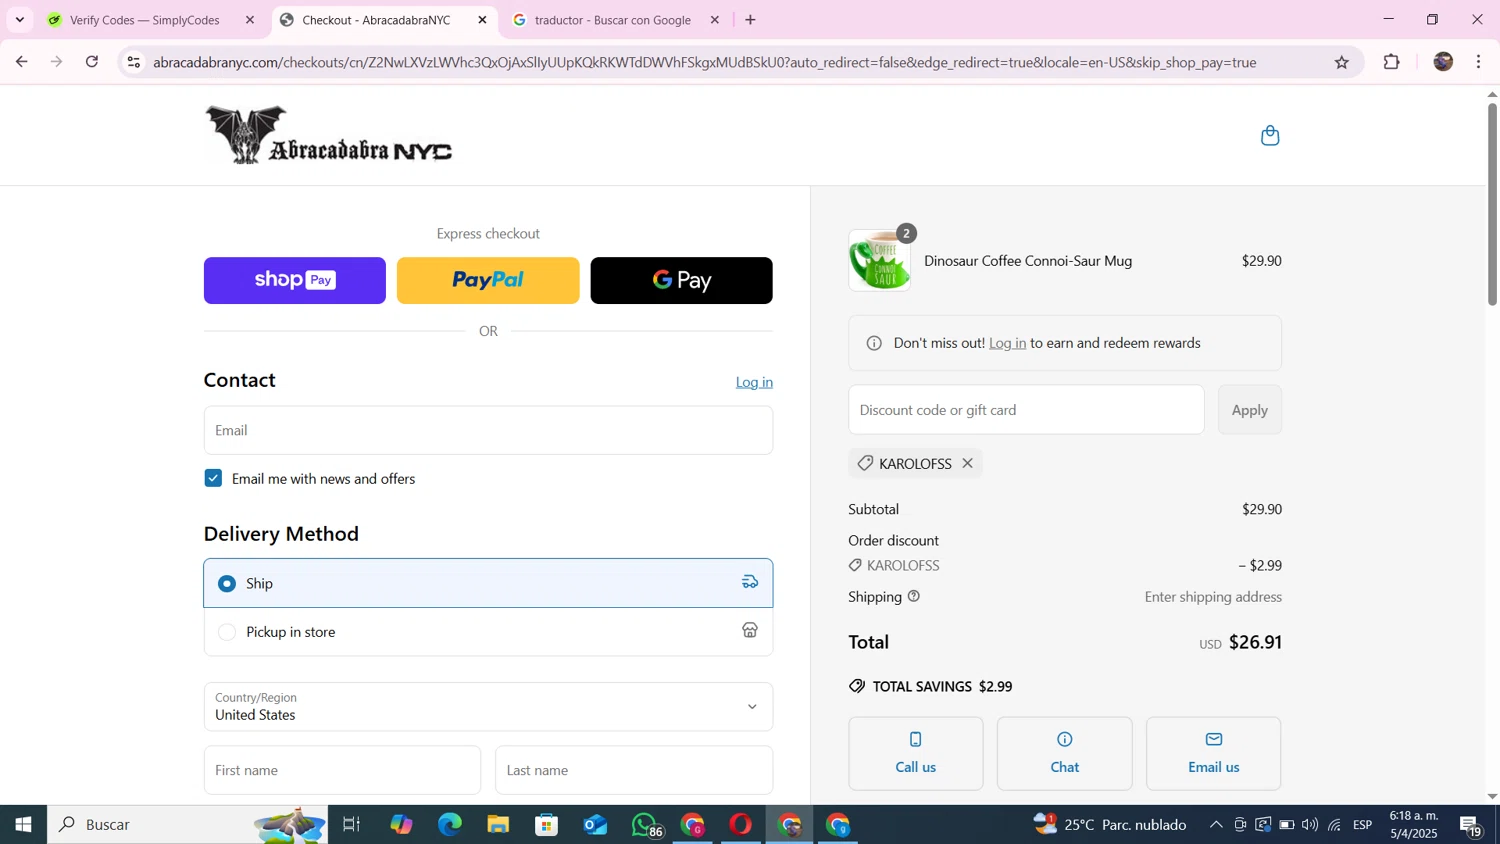Open the shopping cart bag icon
This screenshot has width=1500, height=844.
click(x=1270, y=135)
